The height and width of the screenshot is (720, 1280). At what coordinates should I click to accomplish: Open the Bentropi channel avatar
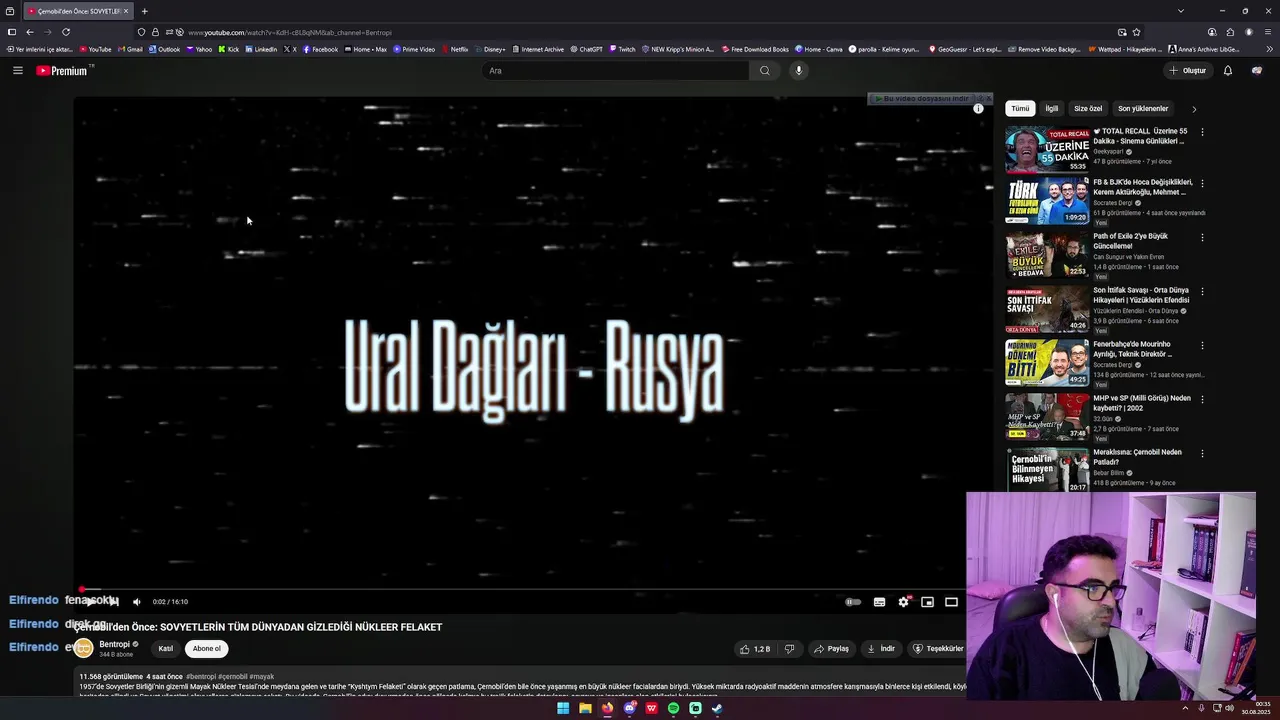click(x=84, y=648)
